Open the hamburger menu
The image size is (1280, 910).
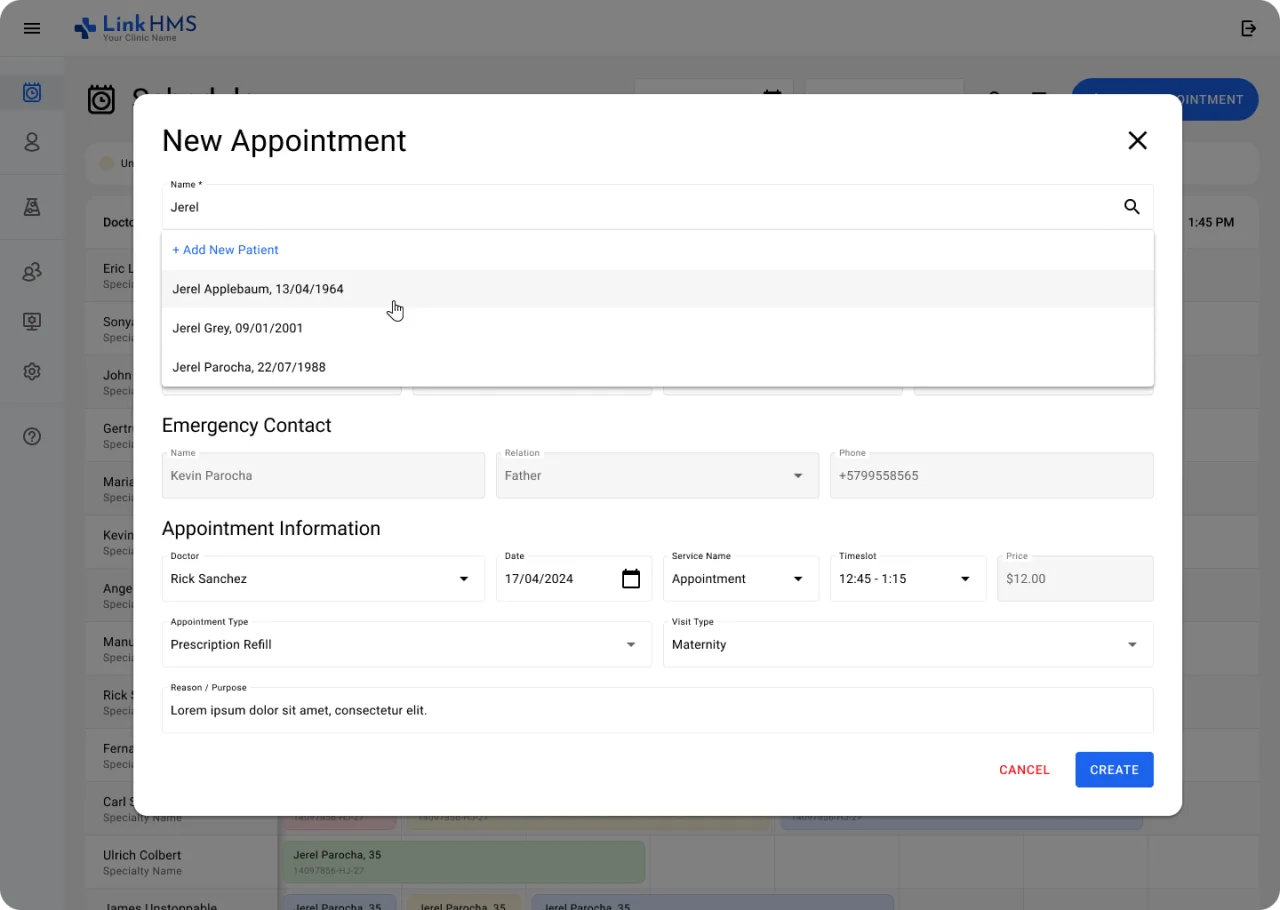(32, 28)
